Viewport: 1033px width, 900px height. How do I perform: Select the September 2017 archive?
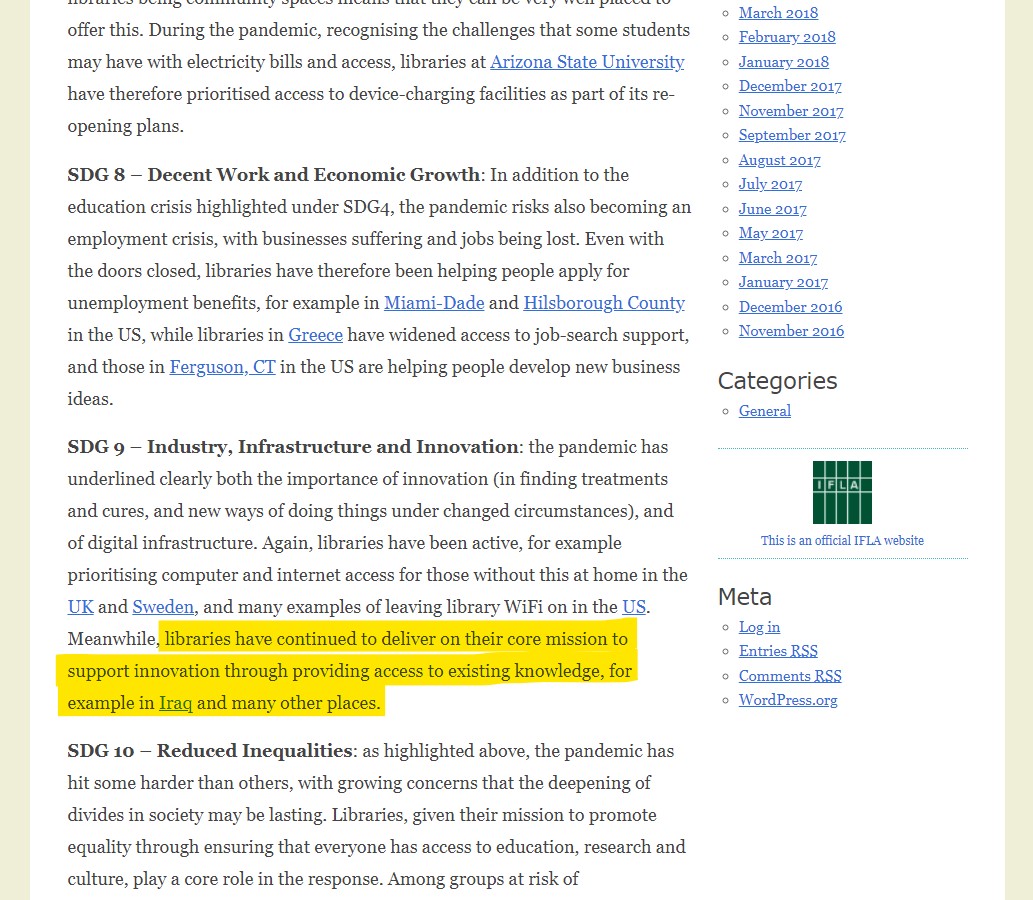(792, 135)
